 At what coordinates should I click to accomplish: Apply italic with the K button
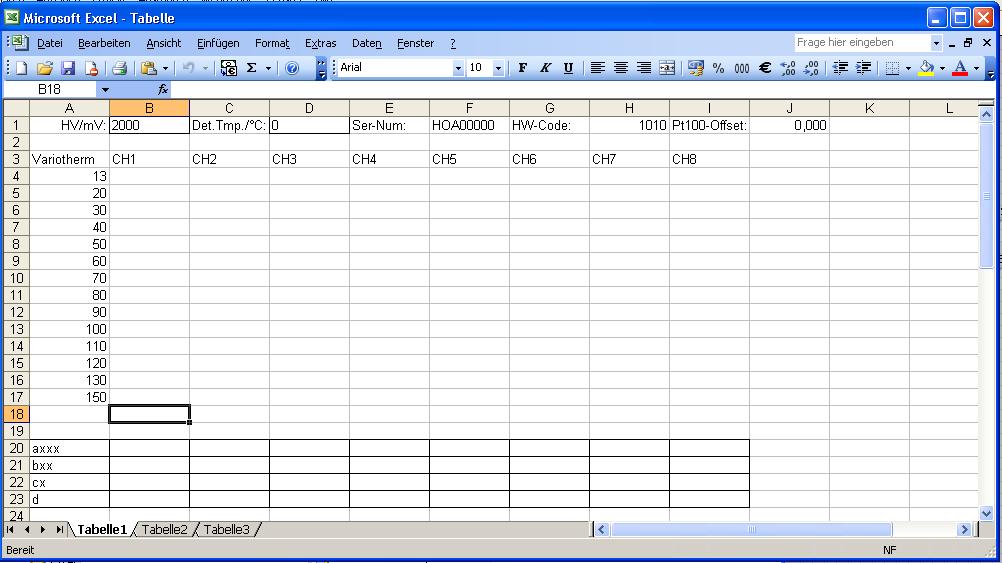(545, 68)
